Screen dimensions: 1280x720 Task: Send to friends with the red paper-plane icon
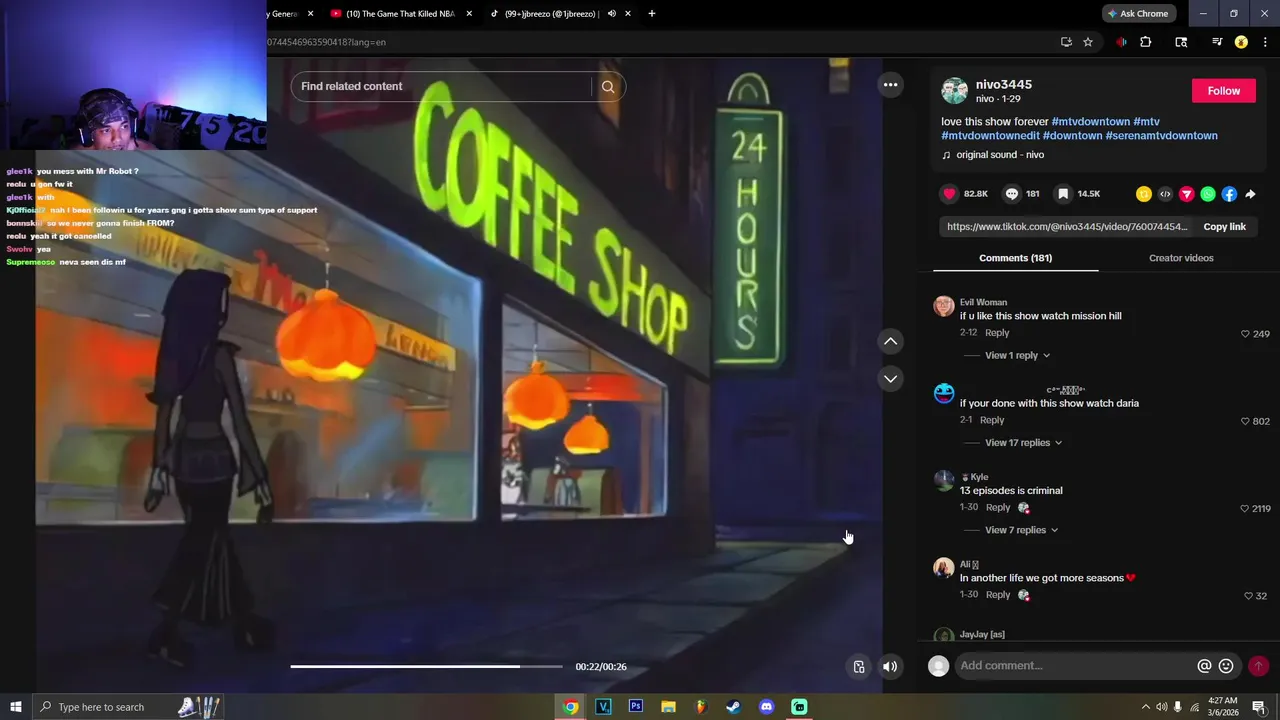[1186, 194]
